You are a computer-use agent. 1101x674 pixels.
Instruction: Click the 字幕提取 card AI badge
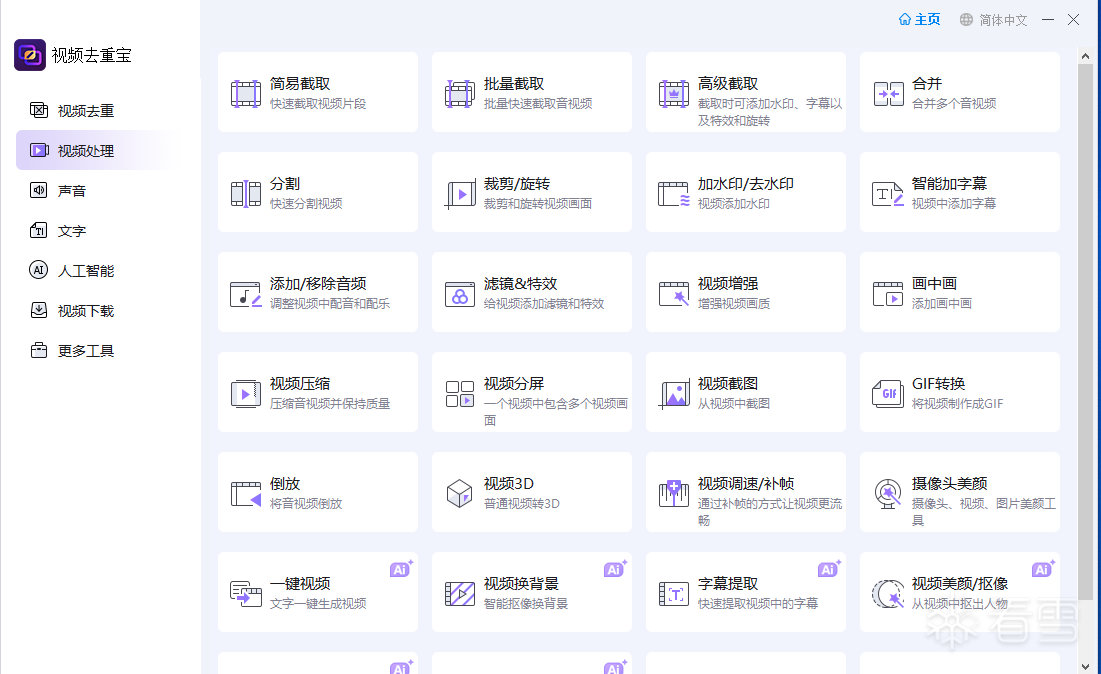click(x=830, y=569)
